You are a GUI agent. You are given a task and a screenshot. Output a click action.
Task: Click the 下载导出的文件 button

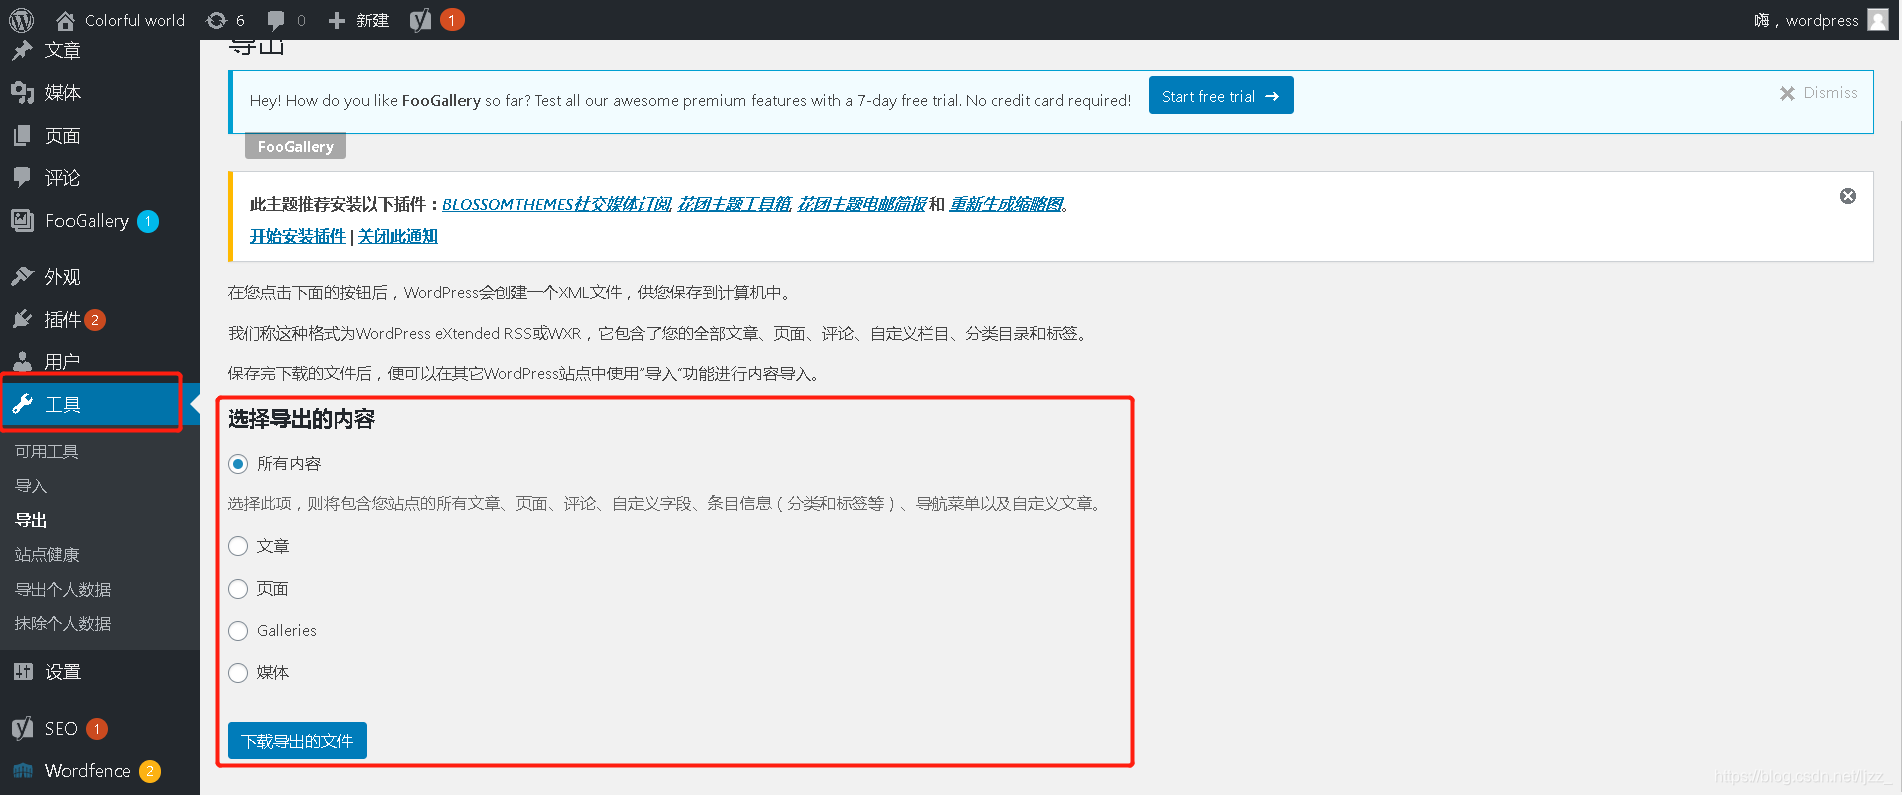[297, 741]
